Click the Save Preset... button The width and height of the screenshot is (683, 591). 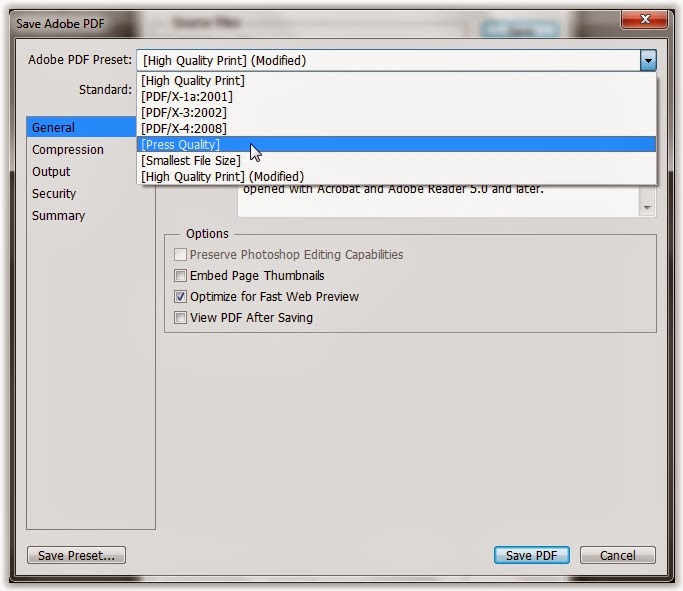tap(76, 555)
